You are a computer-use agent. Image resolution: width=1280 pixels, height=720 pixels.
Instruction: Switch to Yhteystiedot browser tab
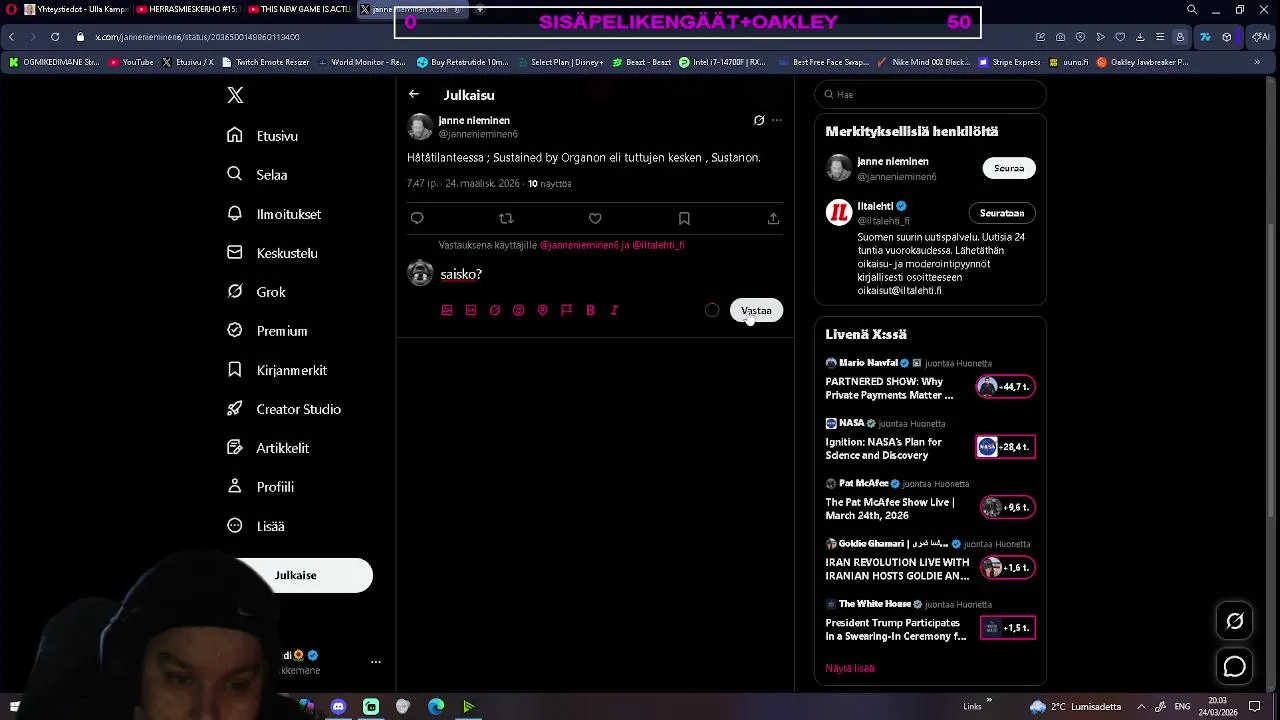[x=75, y=9]
